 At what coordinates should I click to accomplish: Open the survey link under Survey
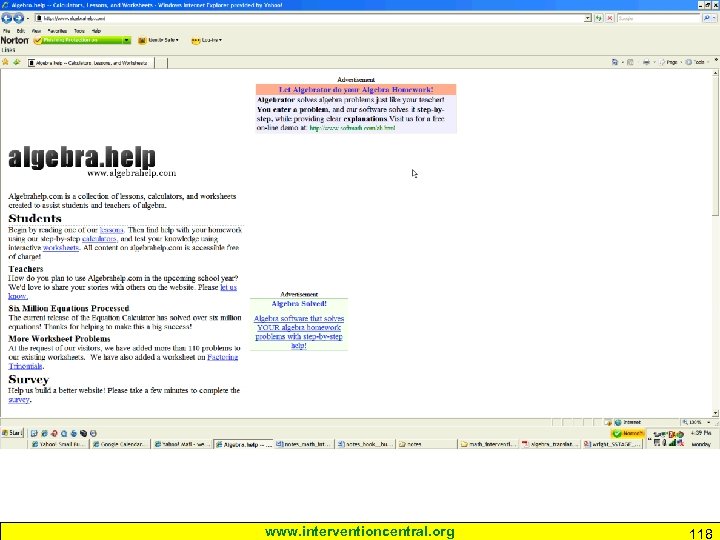(19, 399)
